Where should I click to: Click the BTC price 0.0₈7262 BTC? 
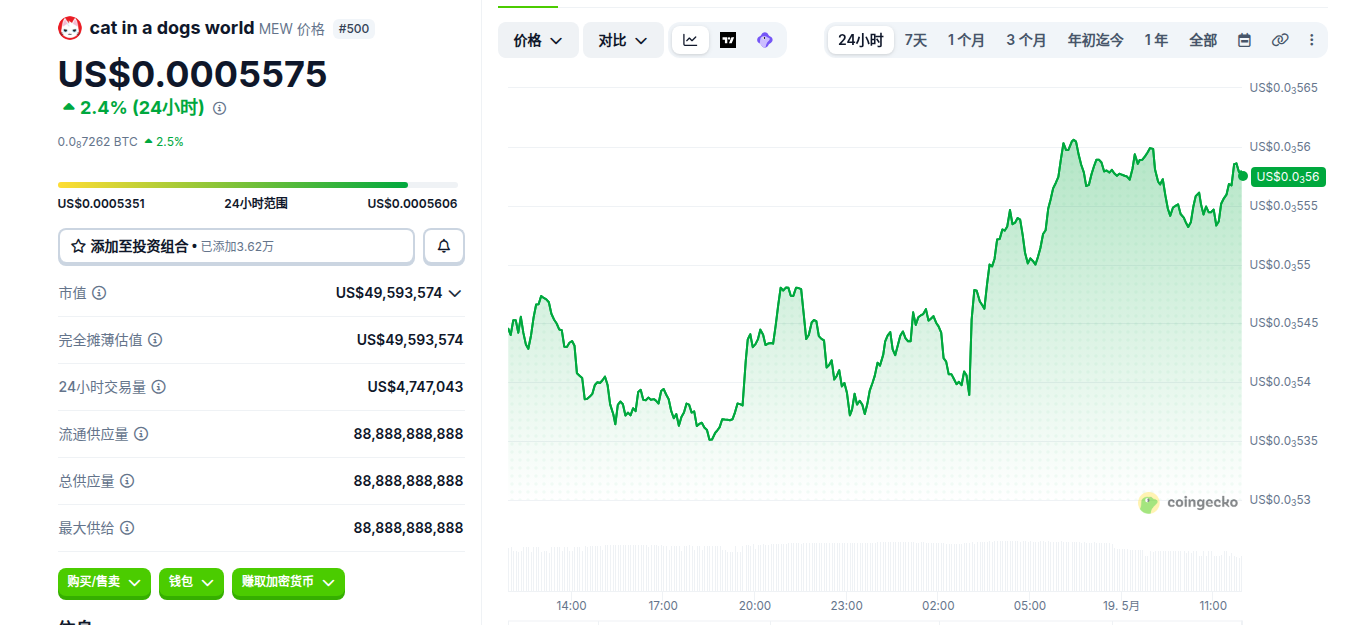pyautogui.click(x=98, y=142)
